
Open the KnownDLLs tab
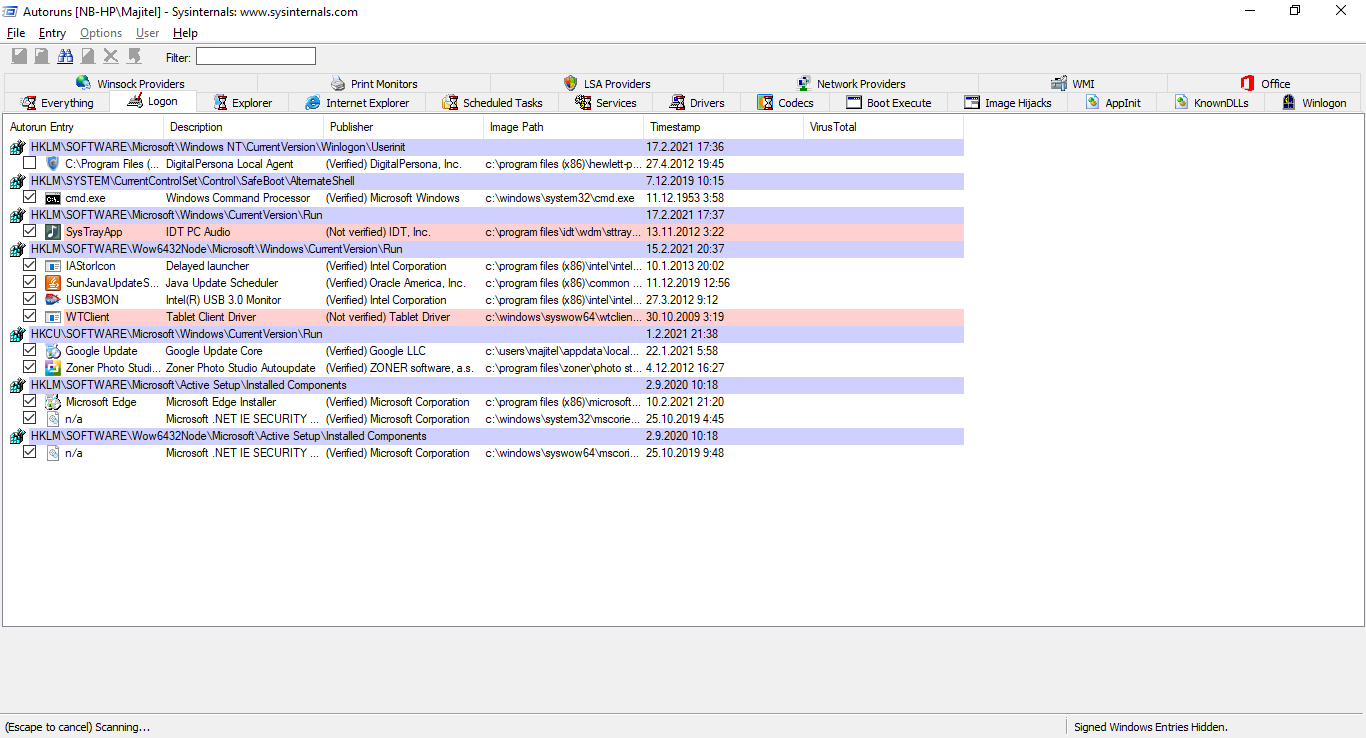click(1210, 103)
